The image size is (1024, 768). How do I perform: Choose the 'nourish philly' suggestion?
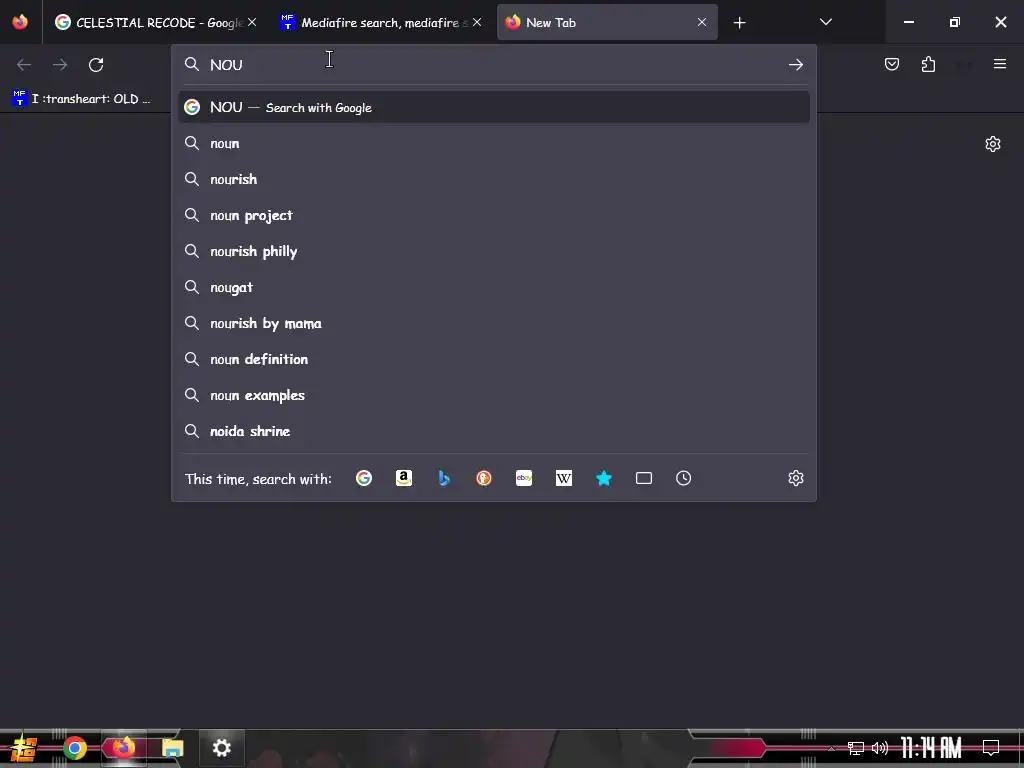pyautogui.click(x=494, y=251)
